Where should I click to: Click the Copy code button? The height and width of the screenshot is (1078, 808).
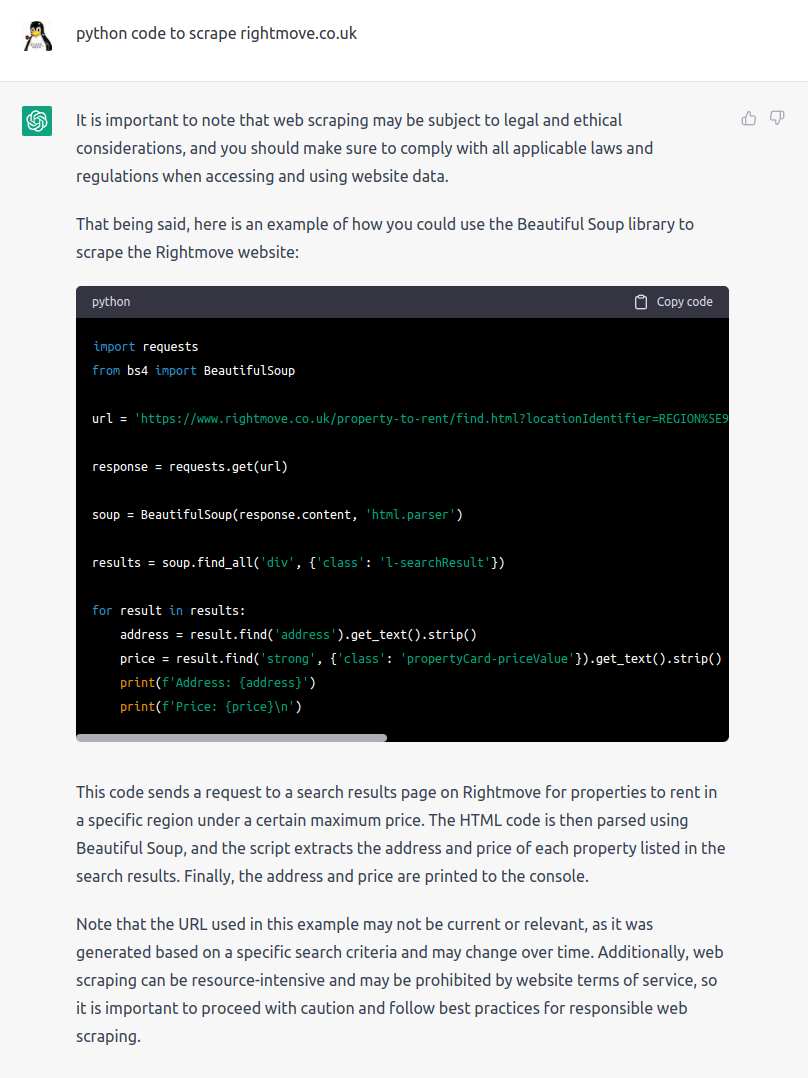[x=673, y=302]
